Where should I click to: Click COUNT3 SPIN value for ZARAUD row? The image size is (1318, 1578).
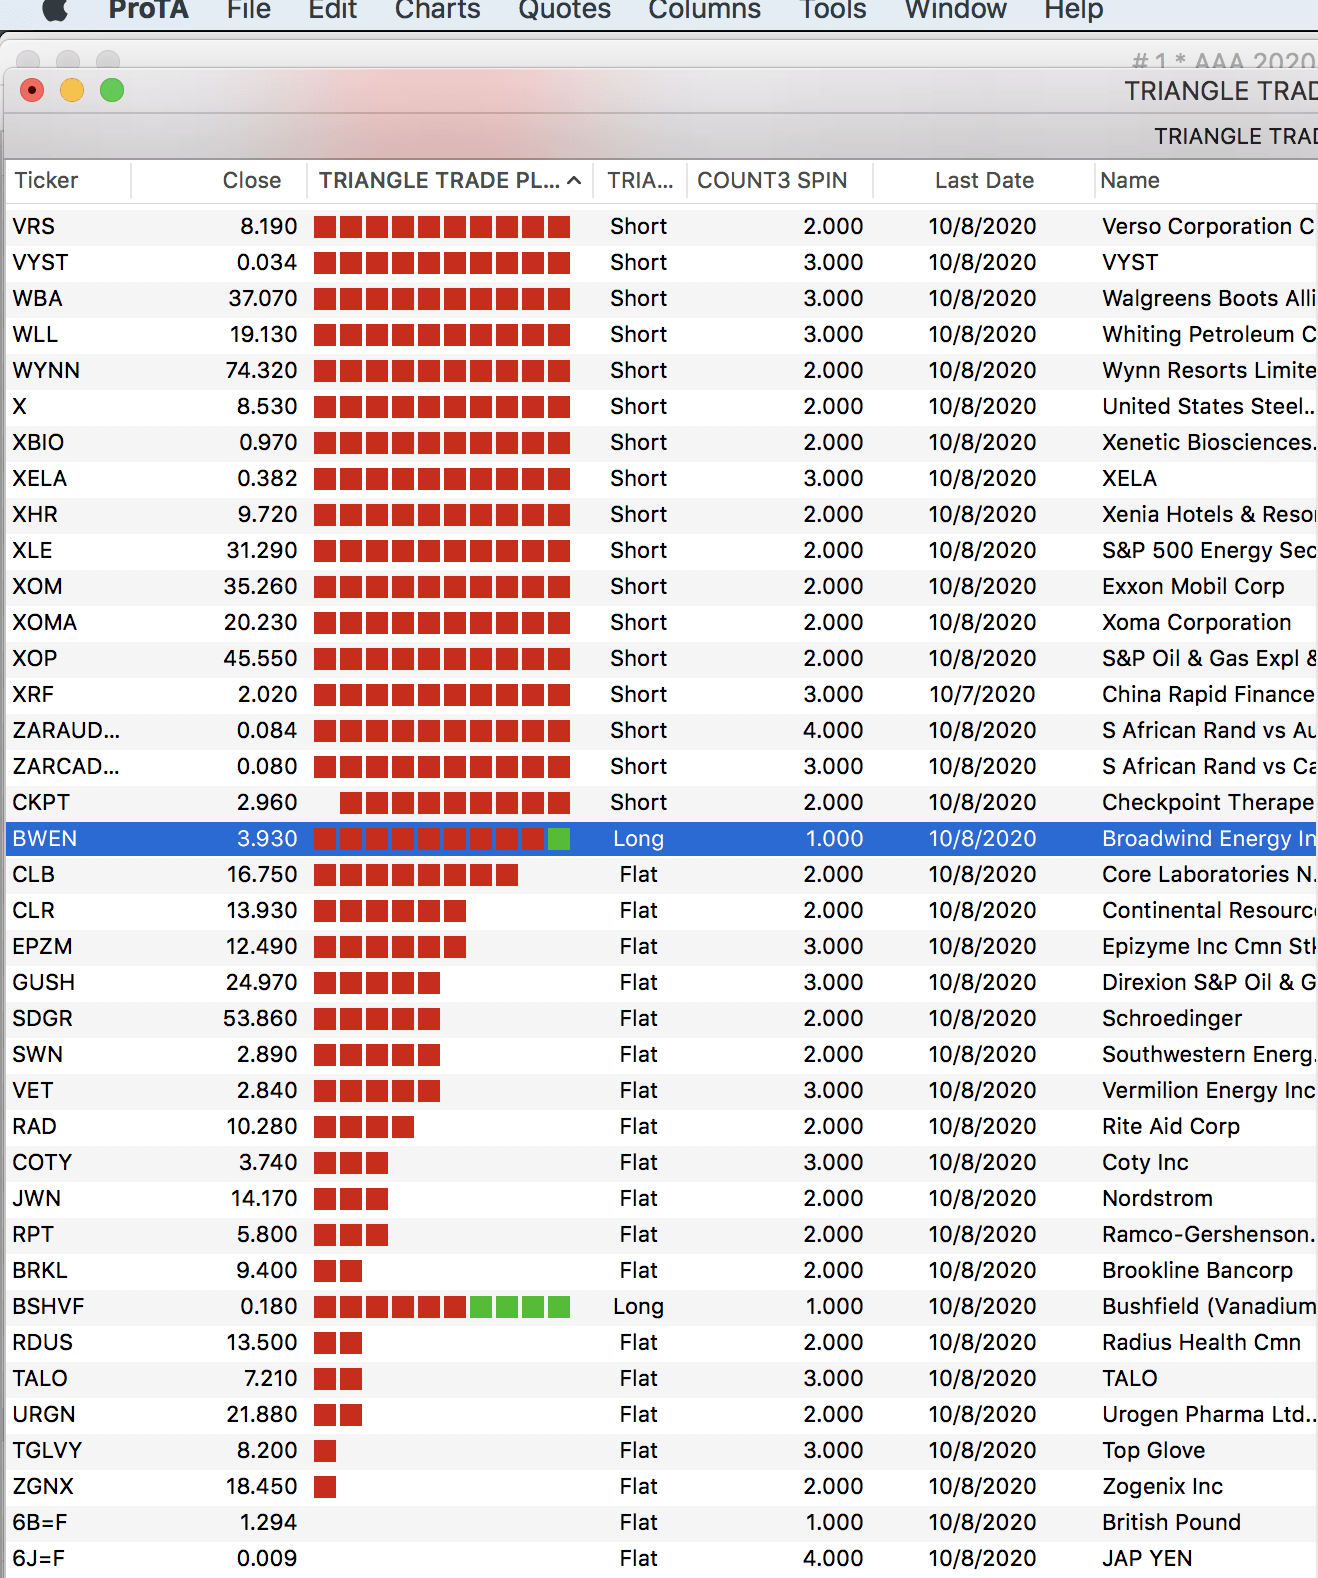click(833, 730)
